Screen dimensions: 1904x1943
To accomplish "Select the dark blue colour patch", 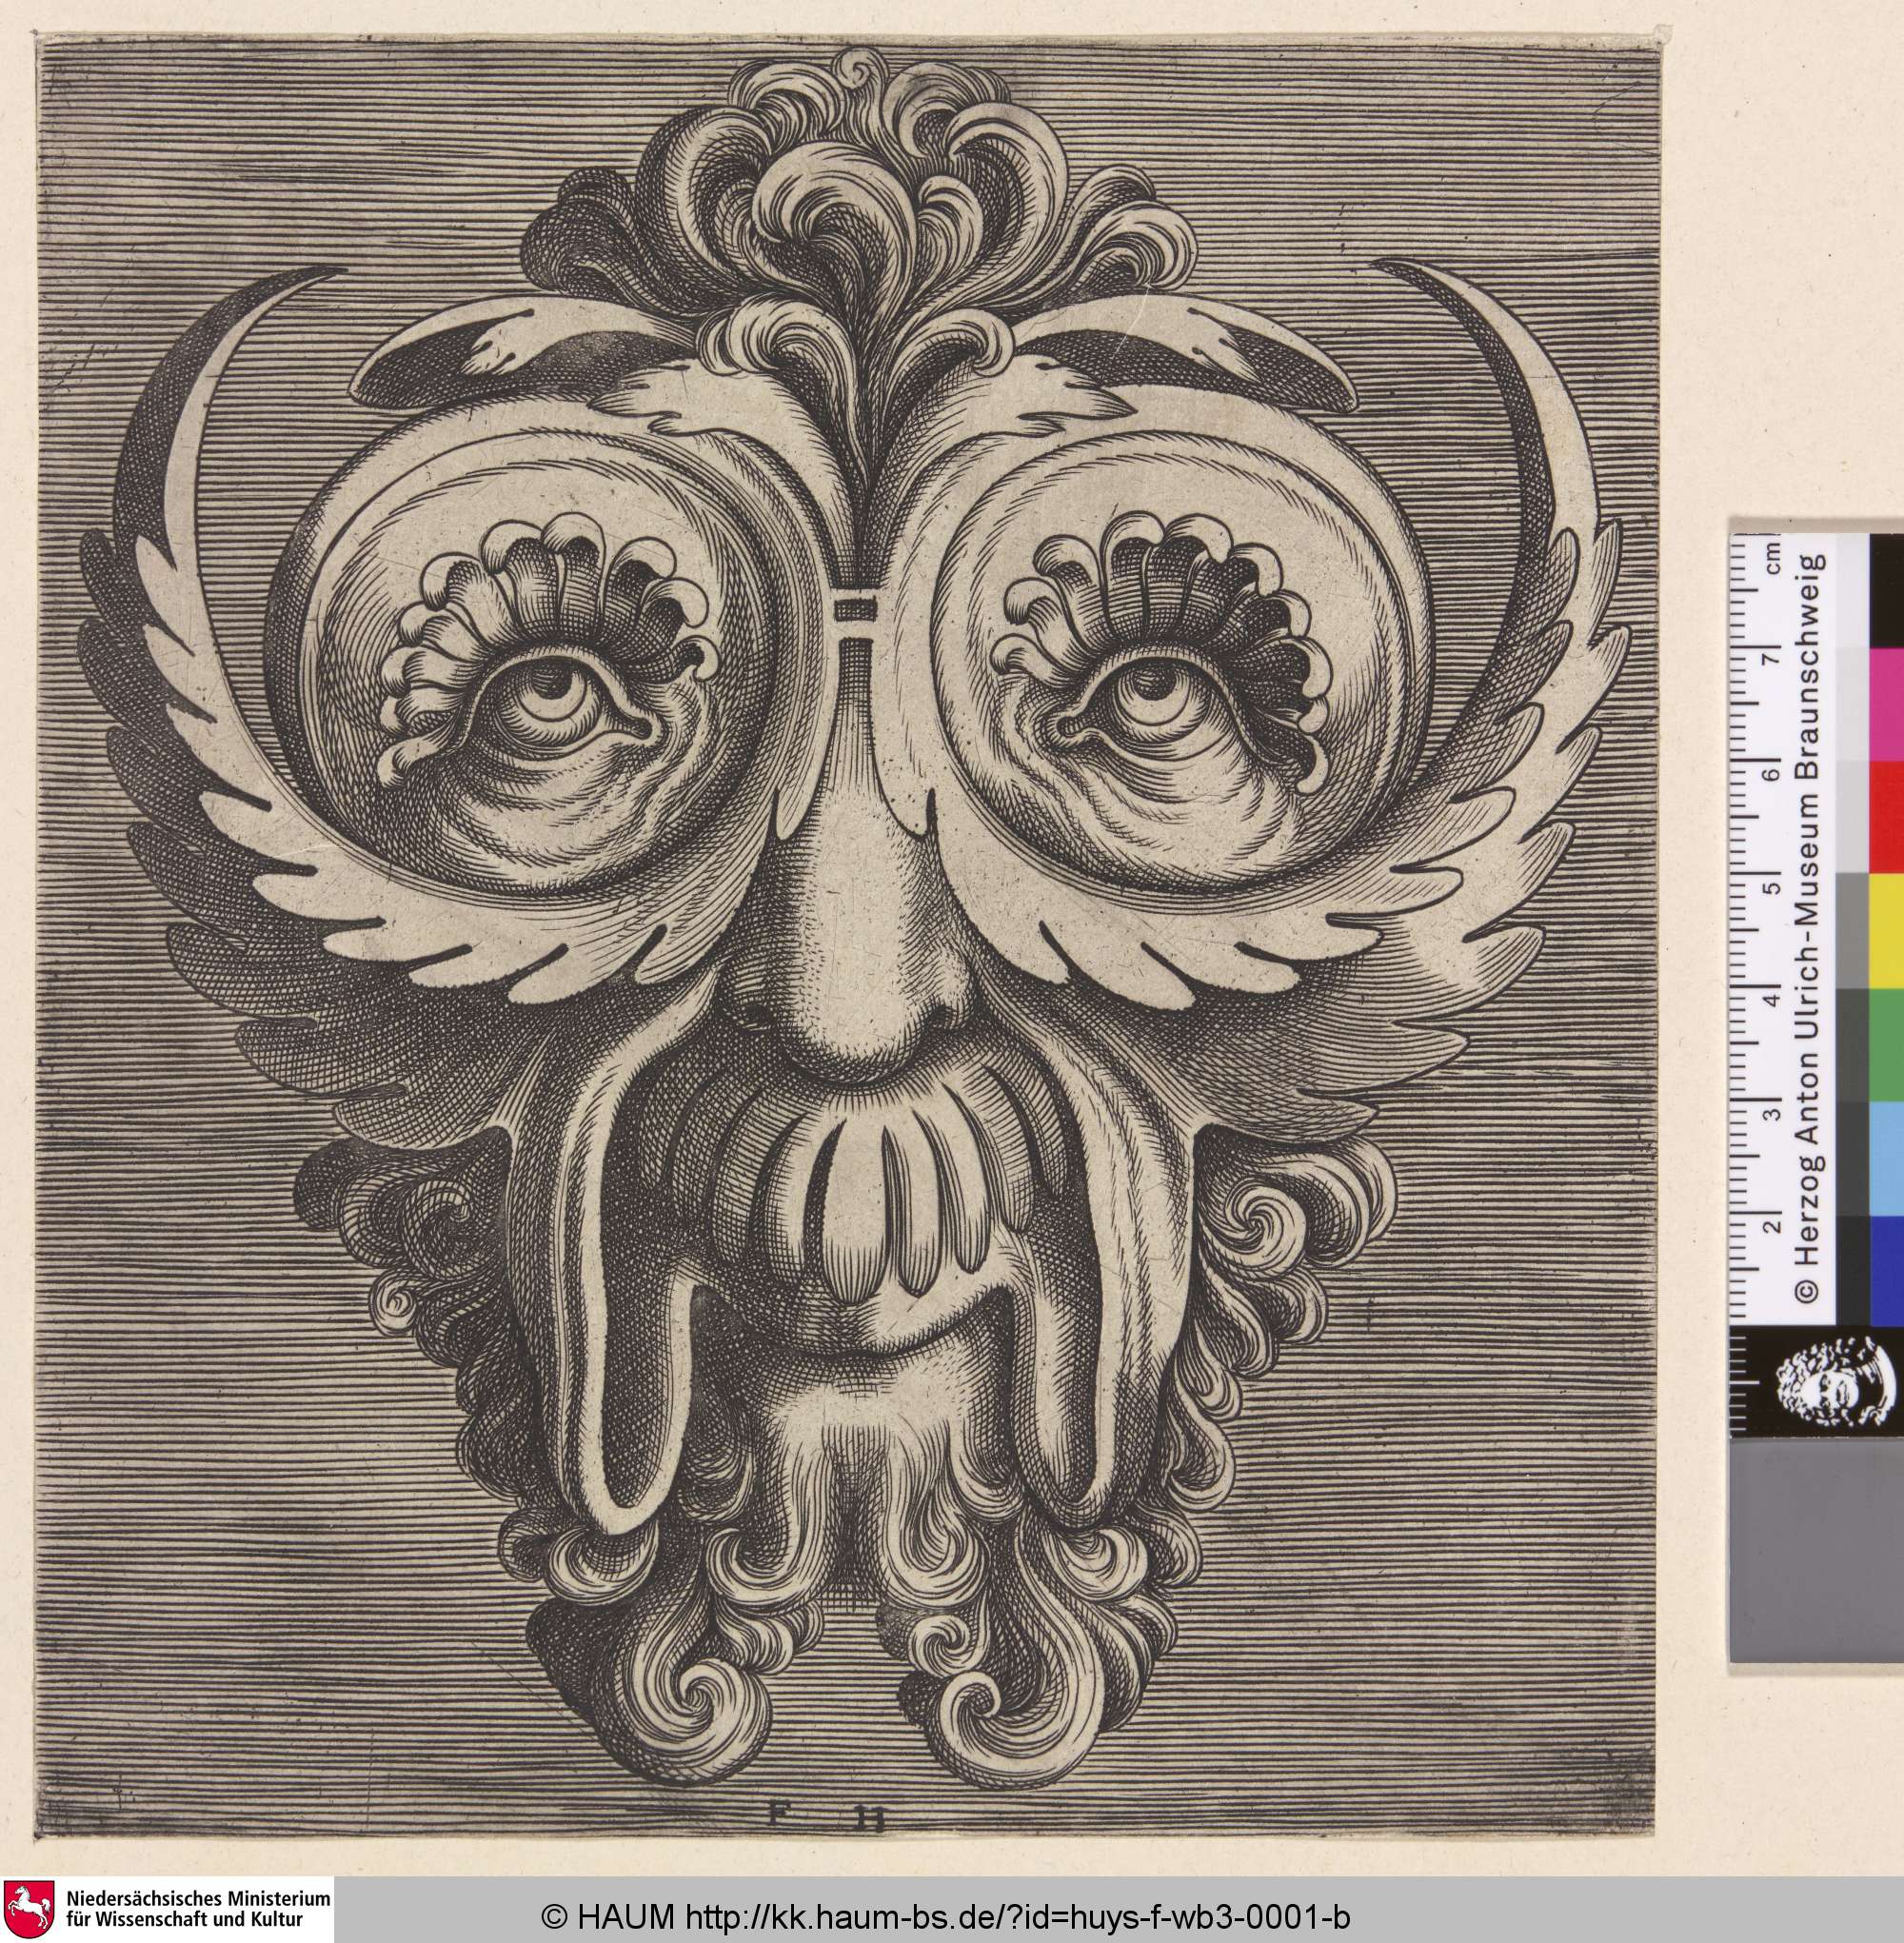I will [1885, 1270].
